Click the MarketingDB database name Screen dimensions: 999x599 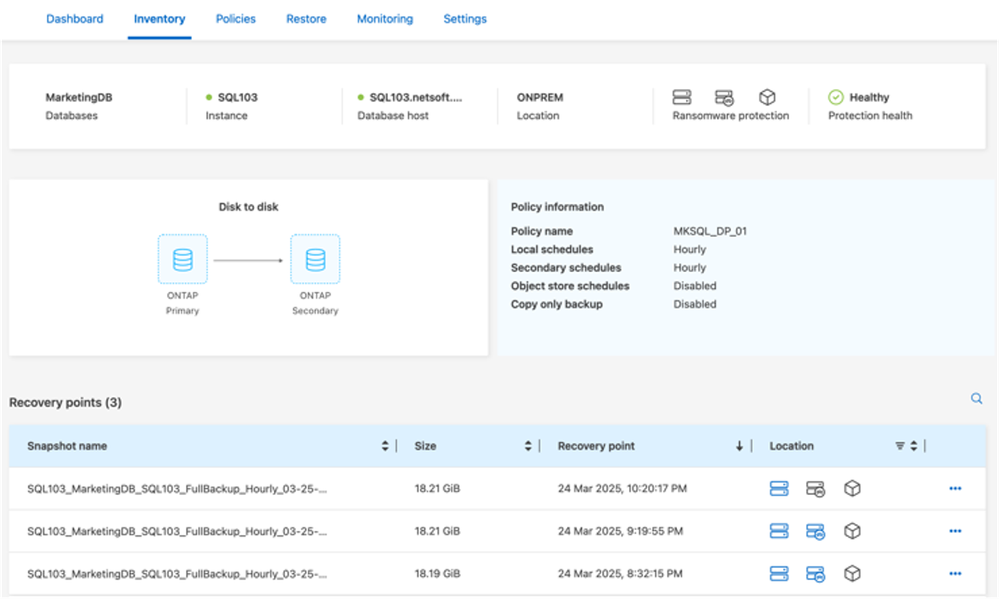coord(79,97)
